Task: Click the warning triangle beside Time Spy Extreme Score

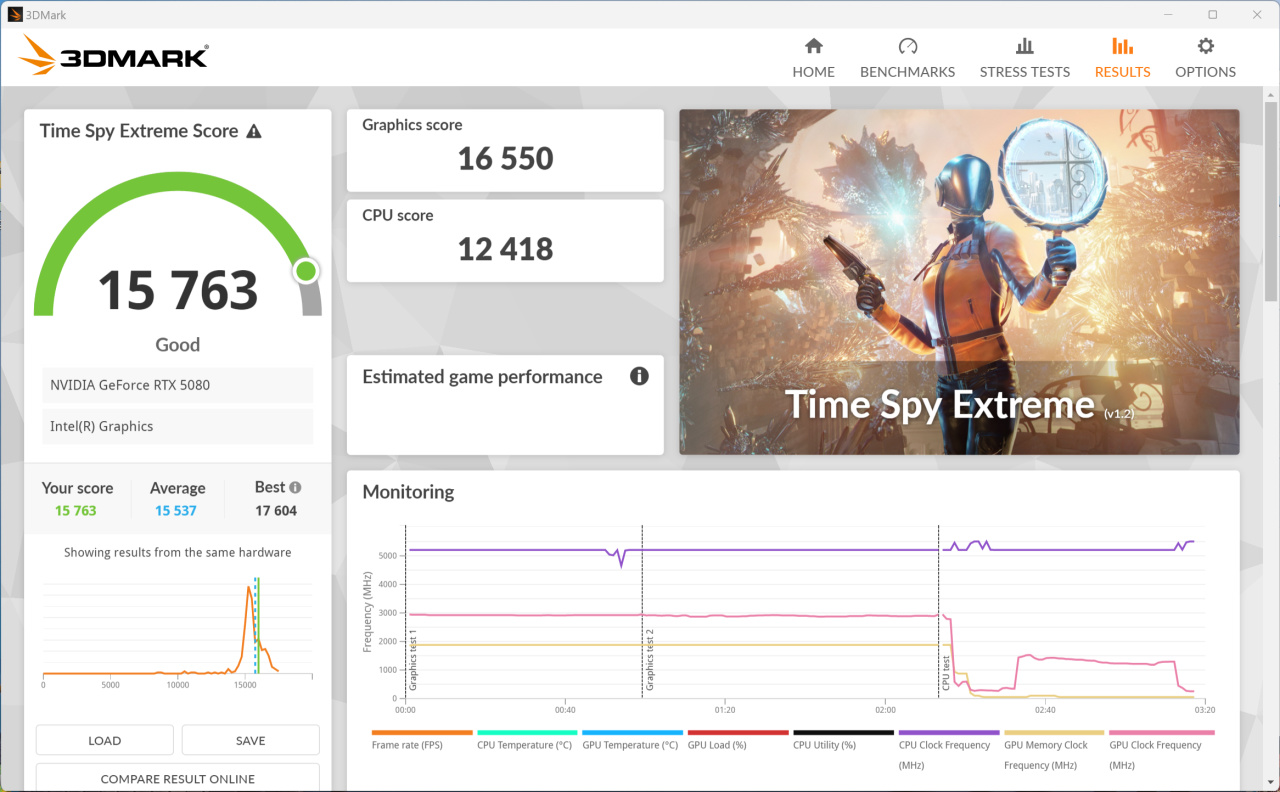Action: [254, 131]
